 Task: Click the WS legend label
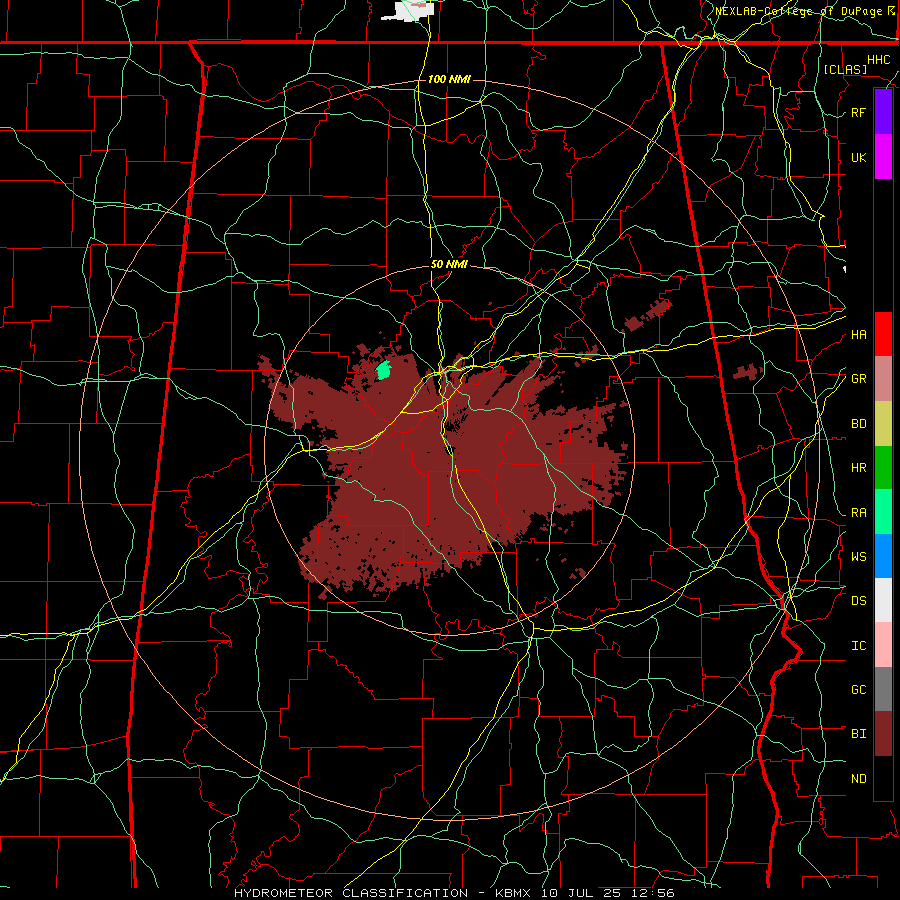pyautogui.click(x=858, y=557)
